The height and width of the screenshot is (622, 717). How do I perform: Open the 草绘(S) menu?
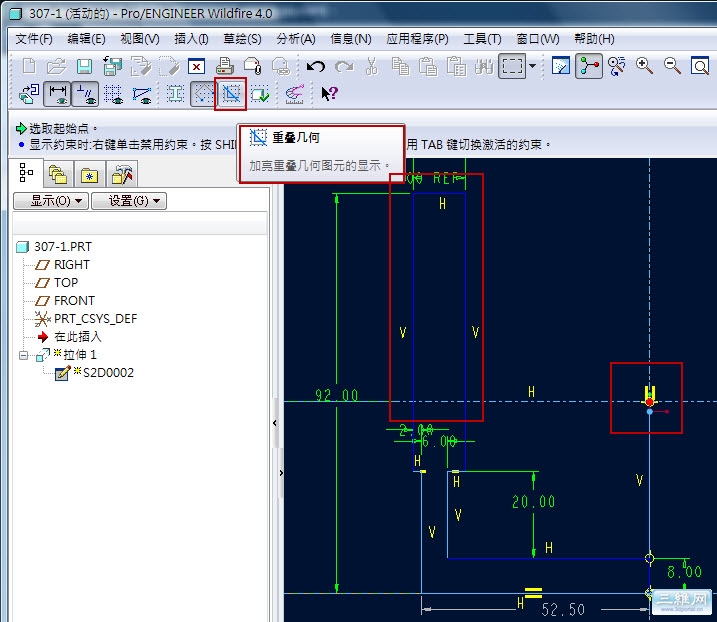[x=242, y=39]
